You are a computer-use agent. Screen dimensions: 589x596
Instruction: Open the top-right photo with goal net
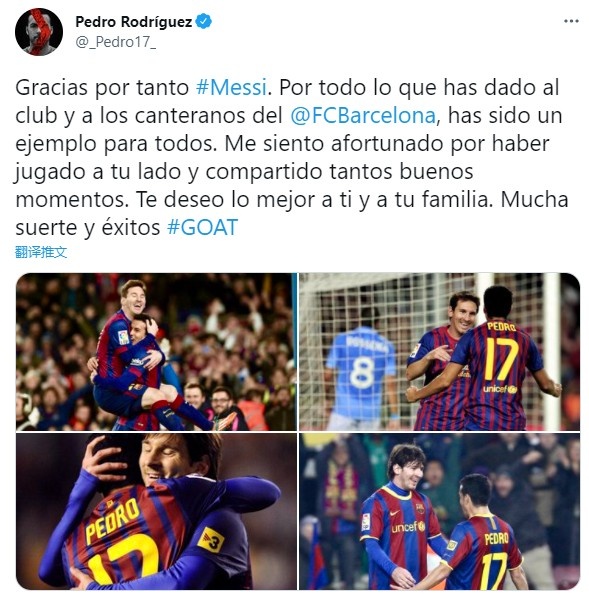point(440,352)
